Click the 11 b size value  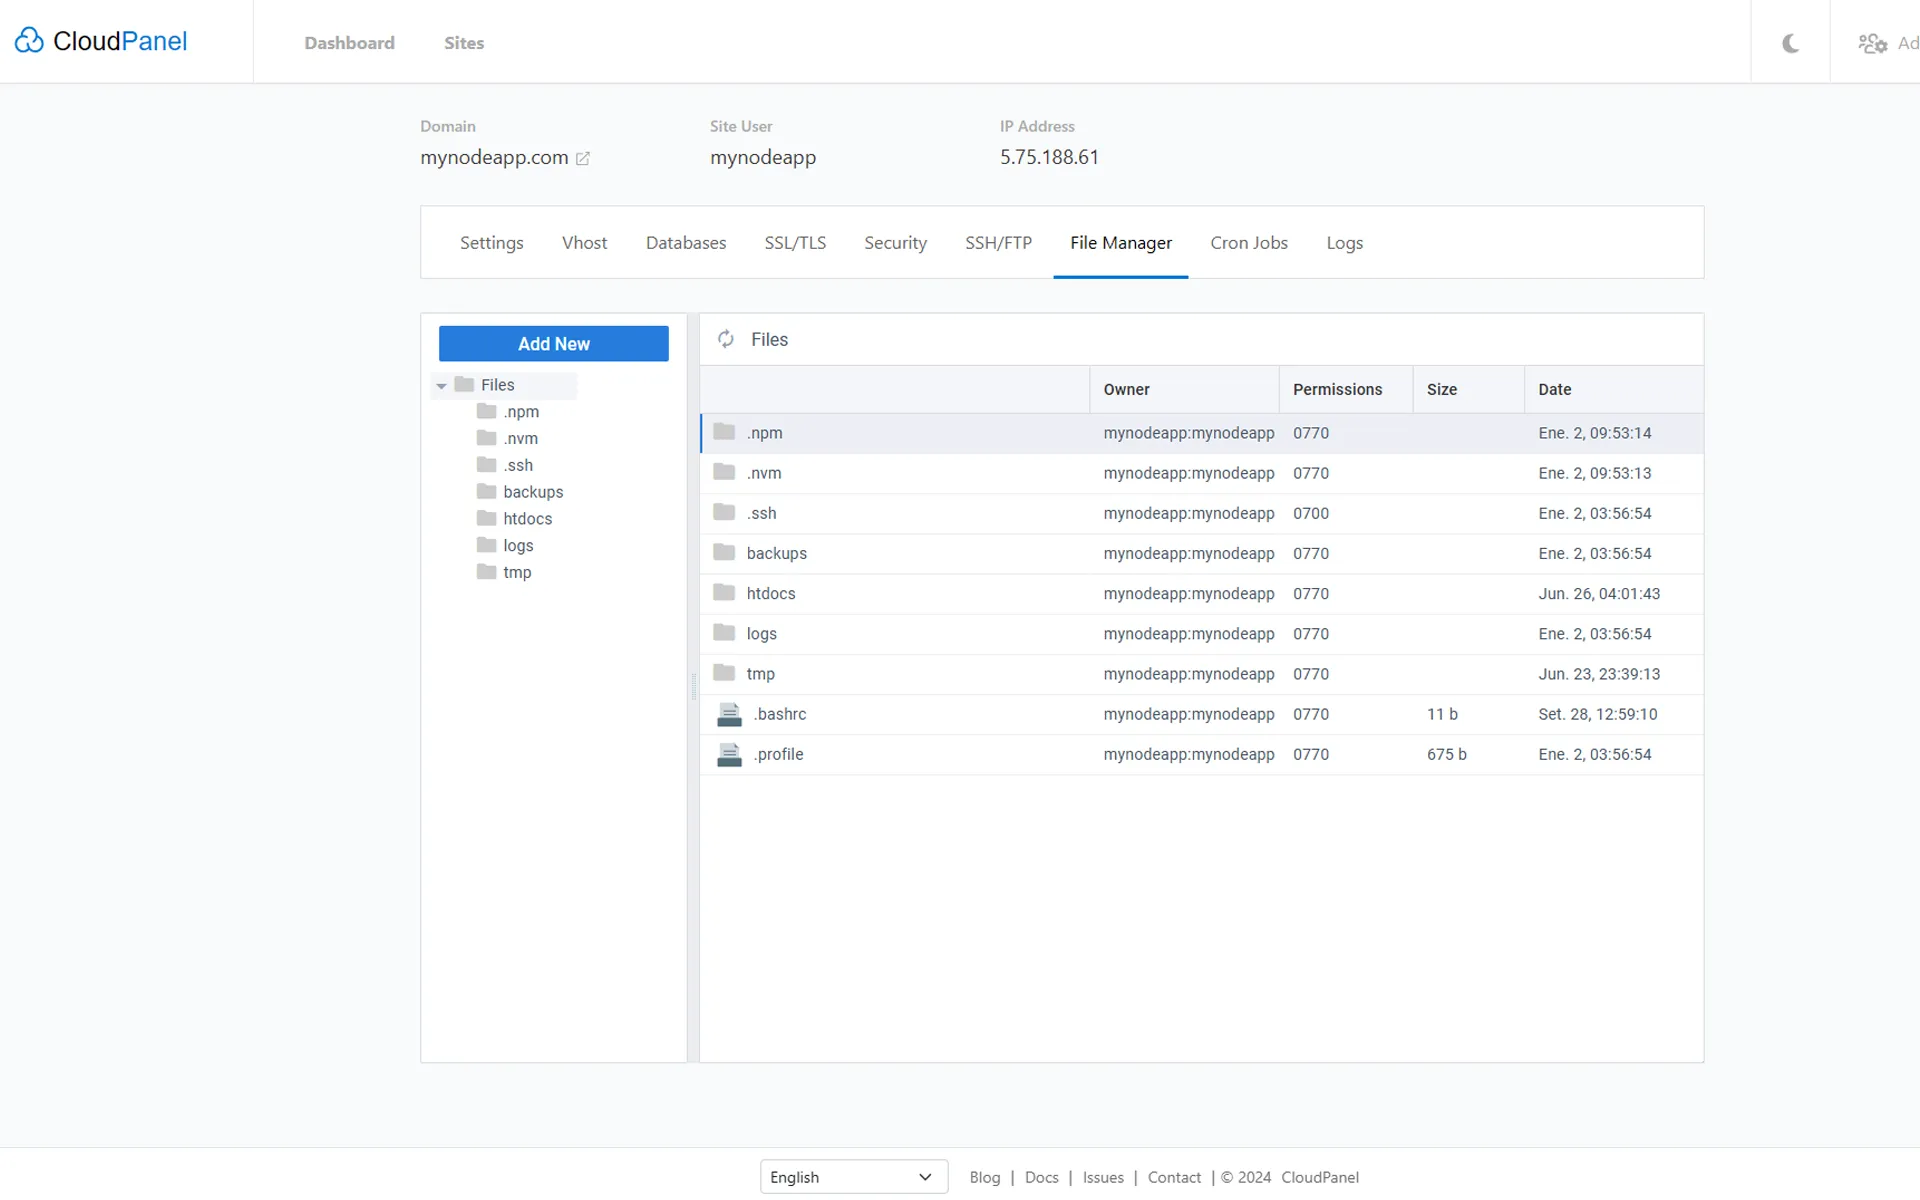pyautogui.click(x=1442, y=714)
